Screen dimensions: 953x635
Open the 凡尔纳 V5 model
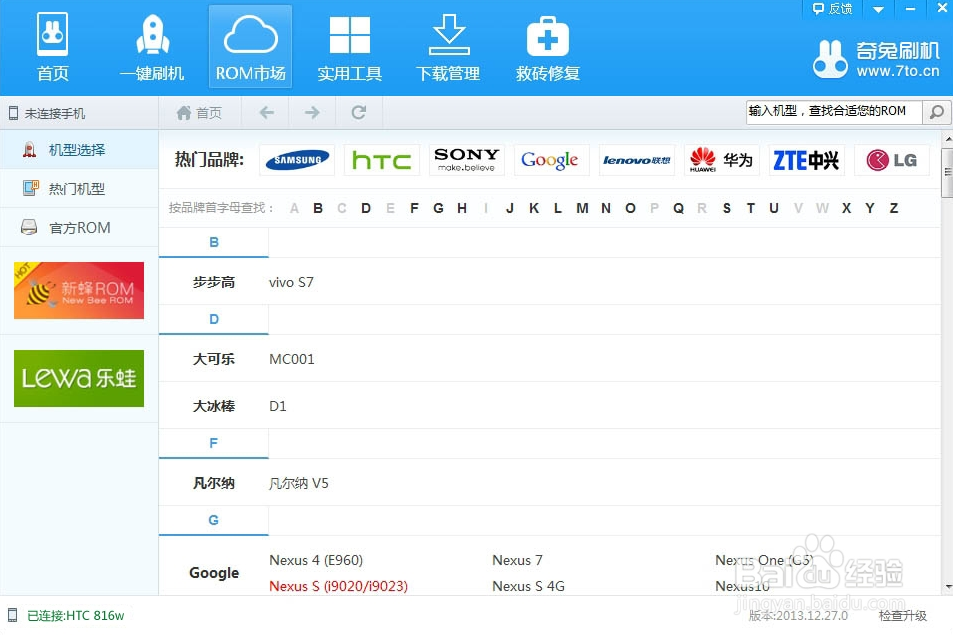click(298, 483)
